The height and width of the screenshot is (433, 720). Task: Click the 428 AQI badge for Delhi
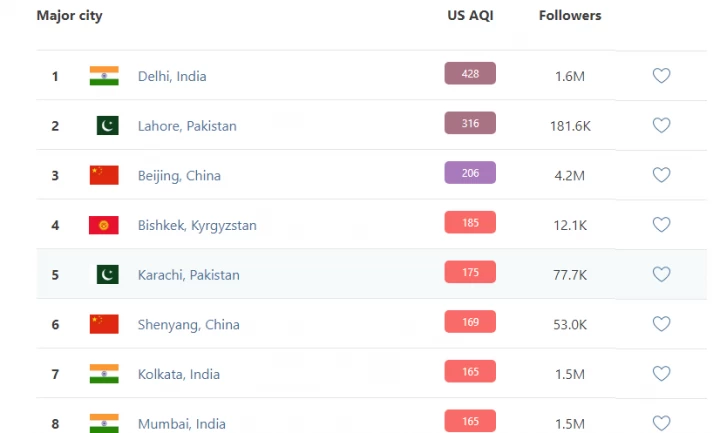pos(470,73)
